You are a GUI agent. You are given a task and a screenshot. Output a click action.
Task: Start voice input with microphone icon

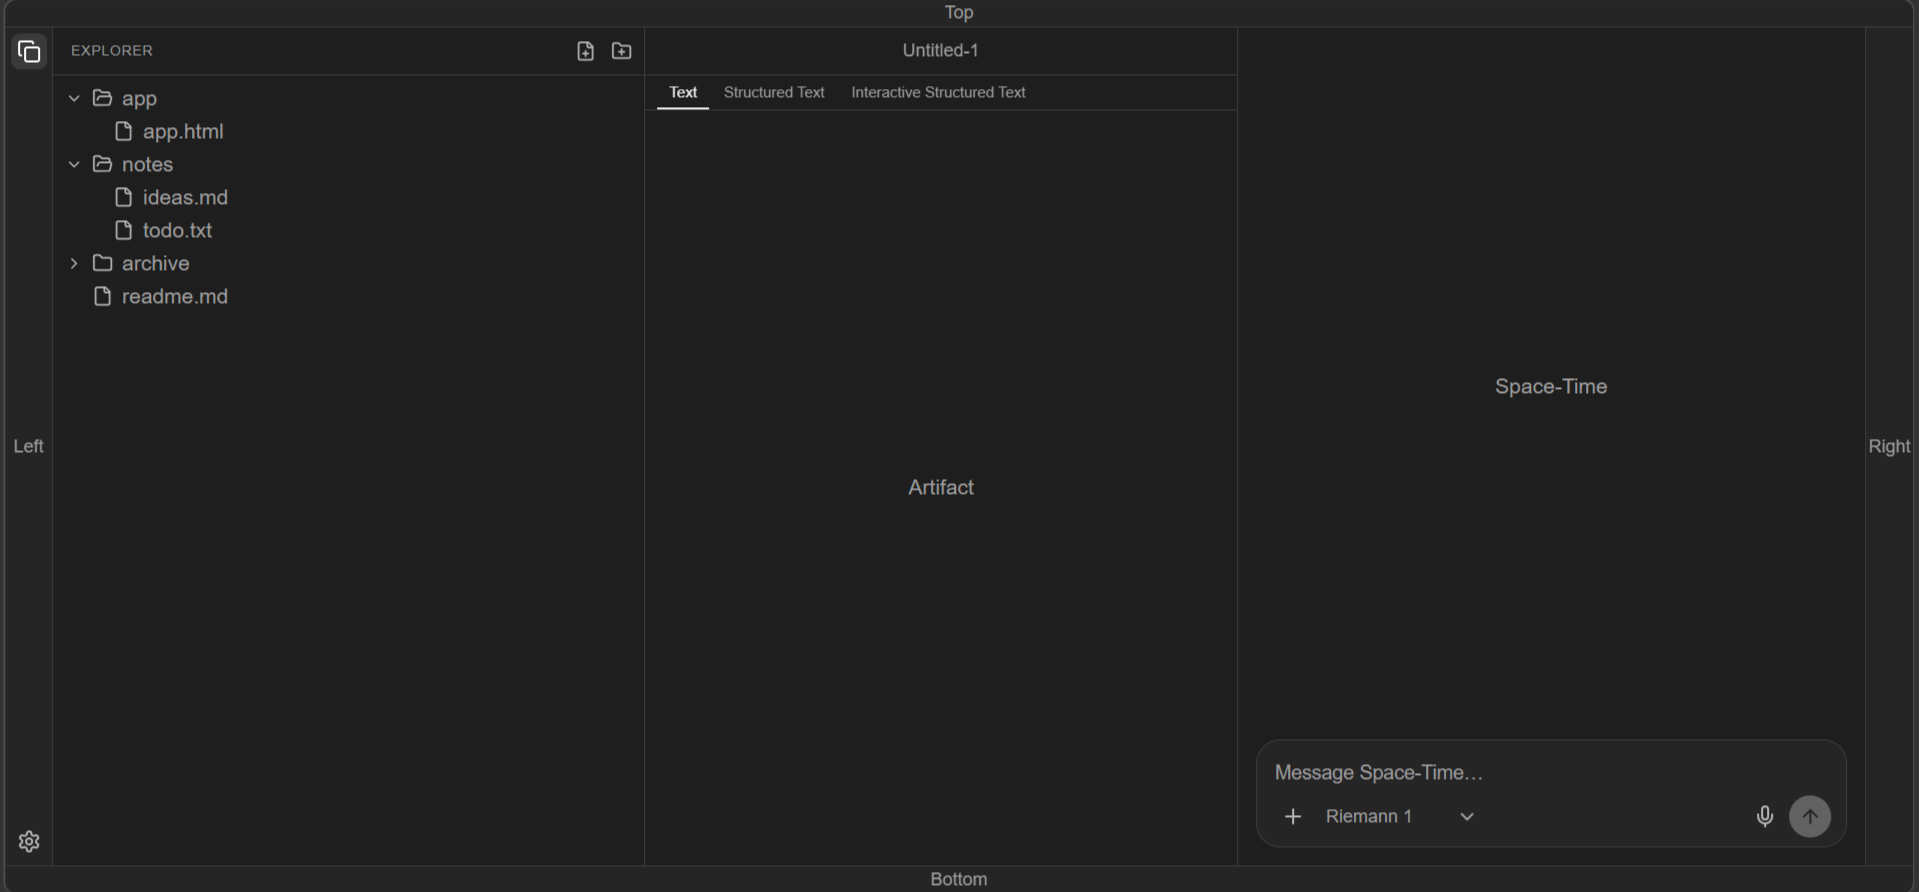click(x=1765, y=816)
